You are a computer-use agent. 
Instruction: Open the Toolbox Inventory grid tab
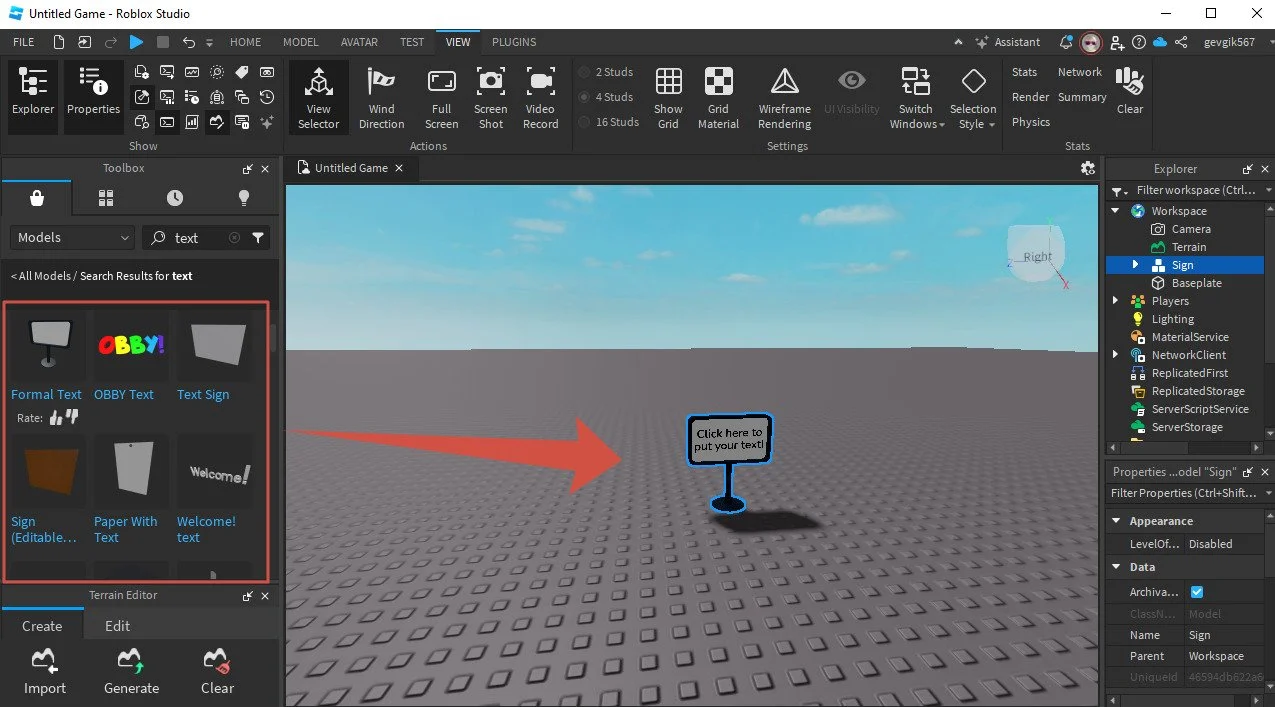[106, 198]
